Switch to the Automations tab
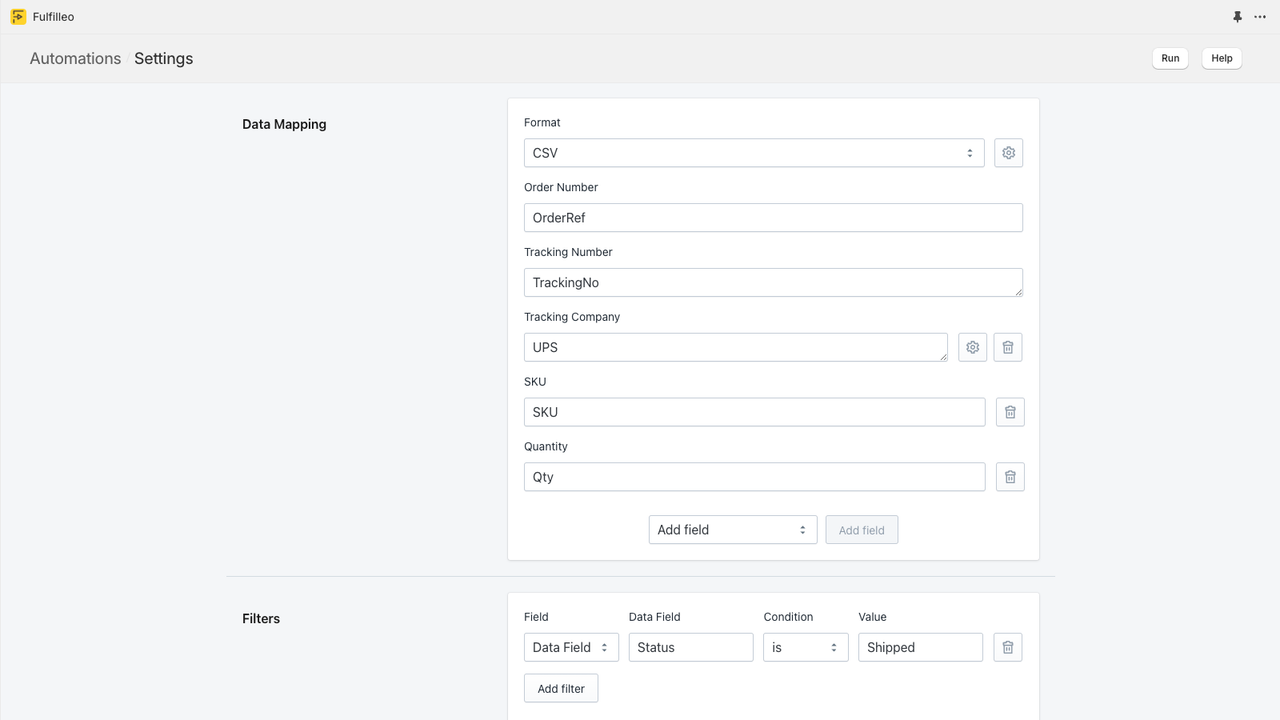Image resolution: width=1280 pixels, height=720 pixels. [x=75, y=58]
